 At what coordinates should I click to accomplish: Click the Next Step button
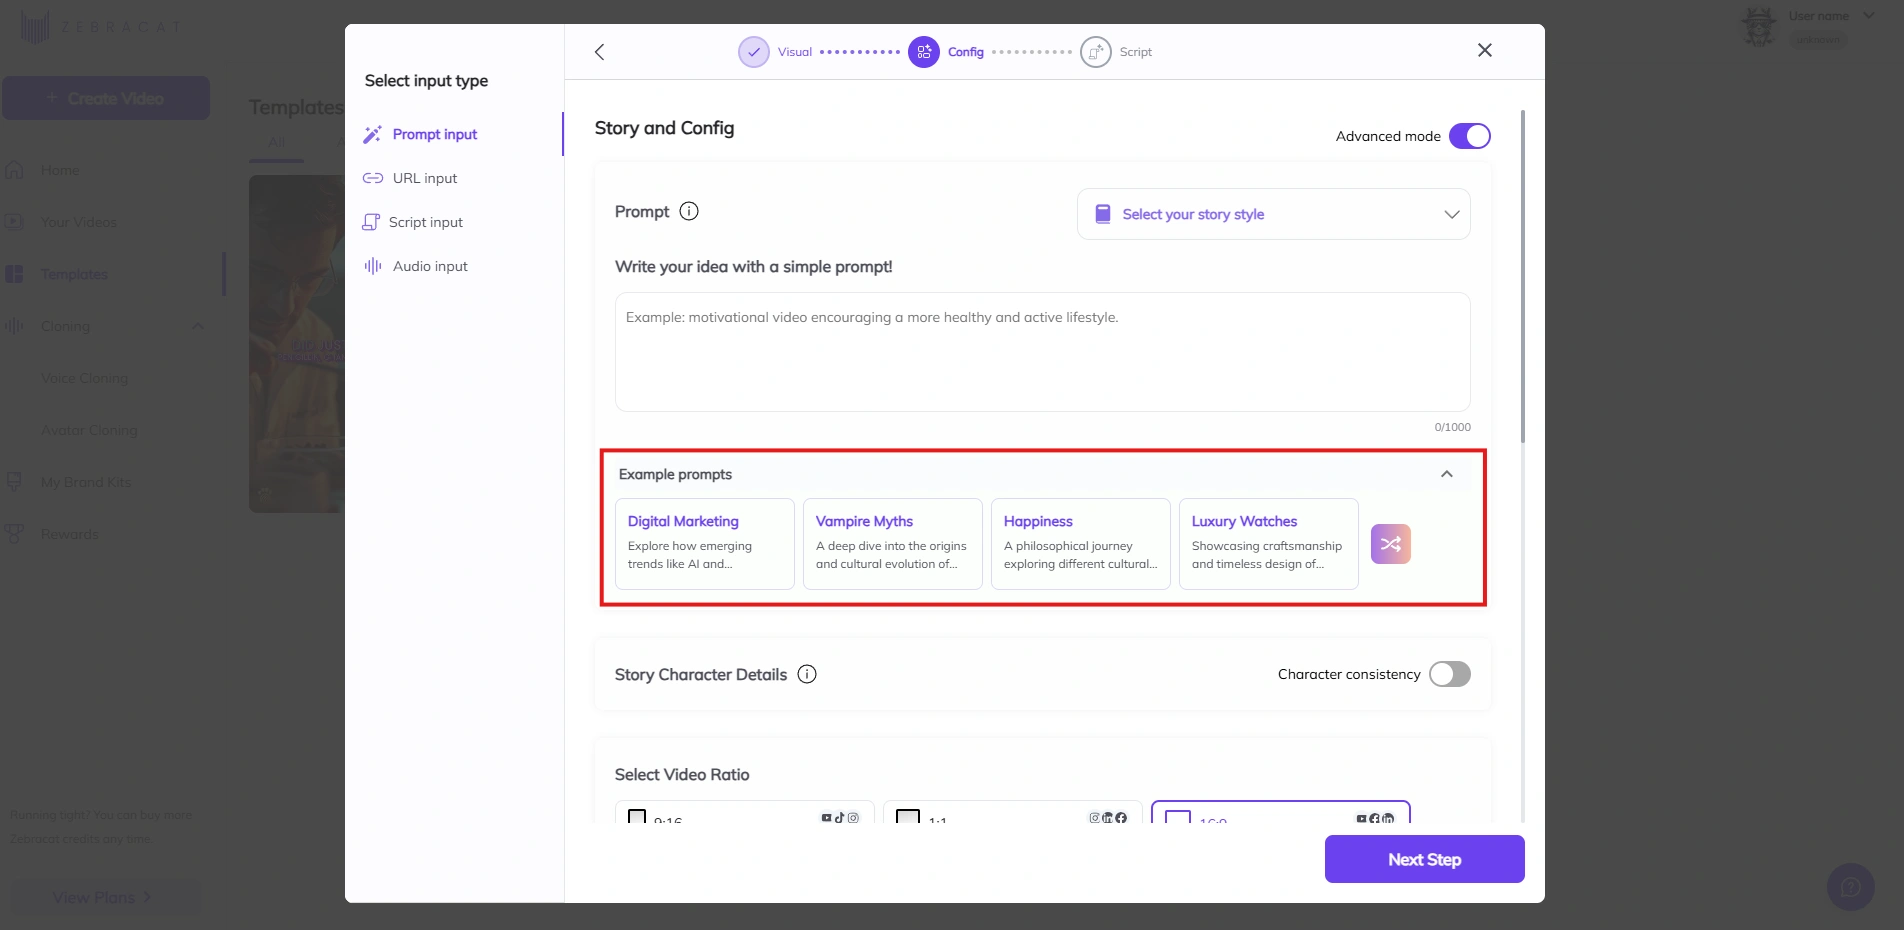1425,859
